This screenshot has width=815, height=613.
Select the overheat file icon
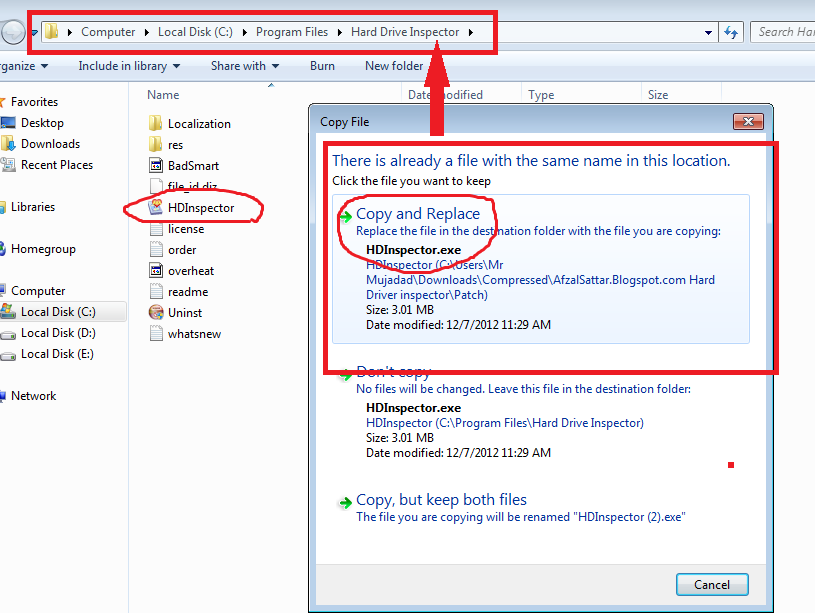[156, 270]
